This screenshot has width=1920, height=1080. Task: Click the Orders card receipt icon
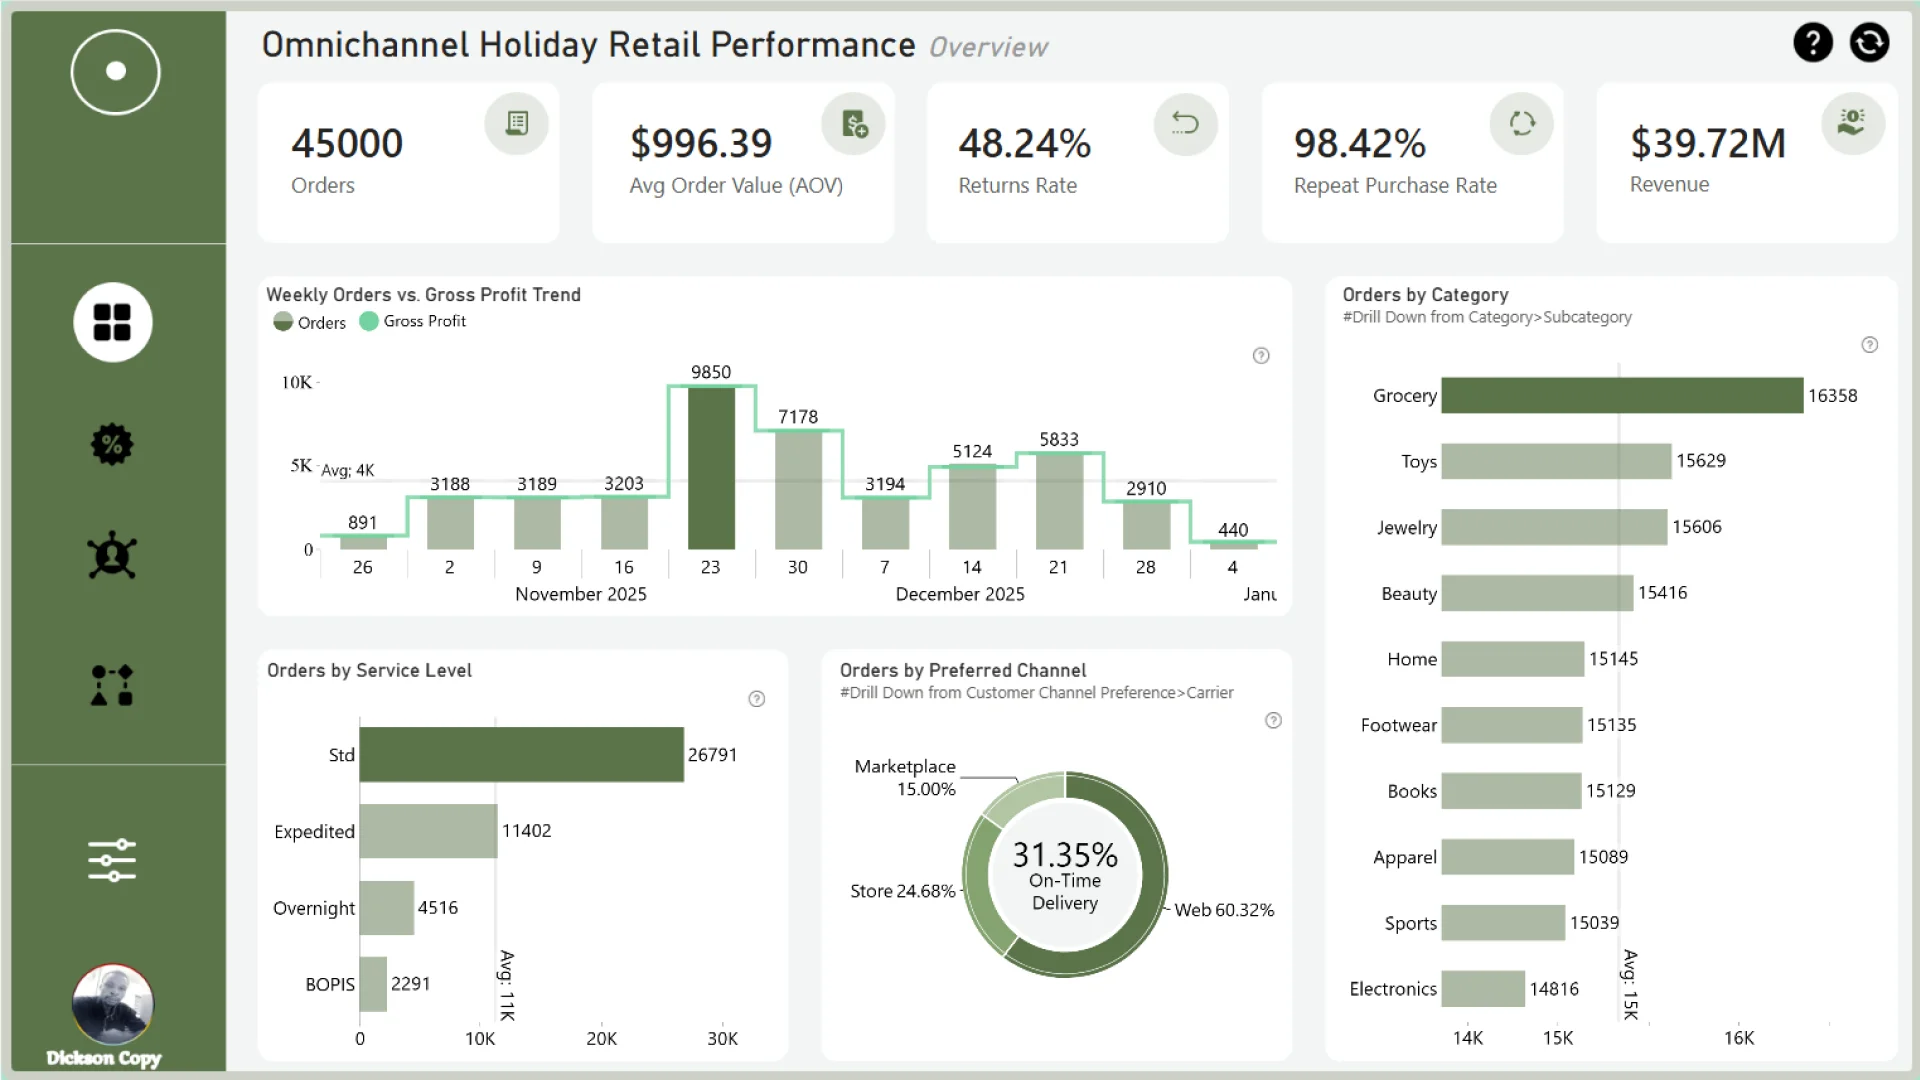pos(516,123)
